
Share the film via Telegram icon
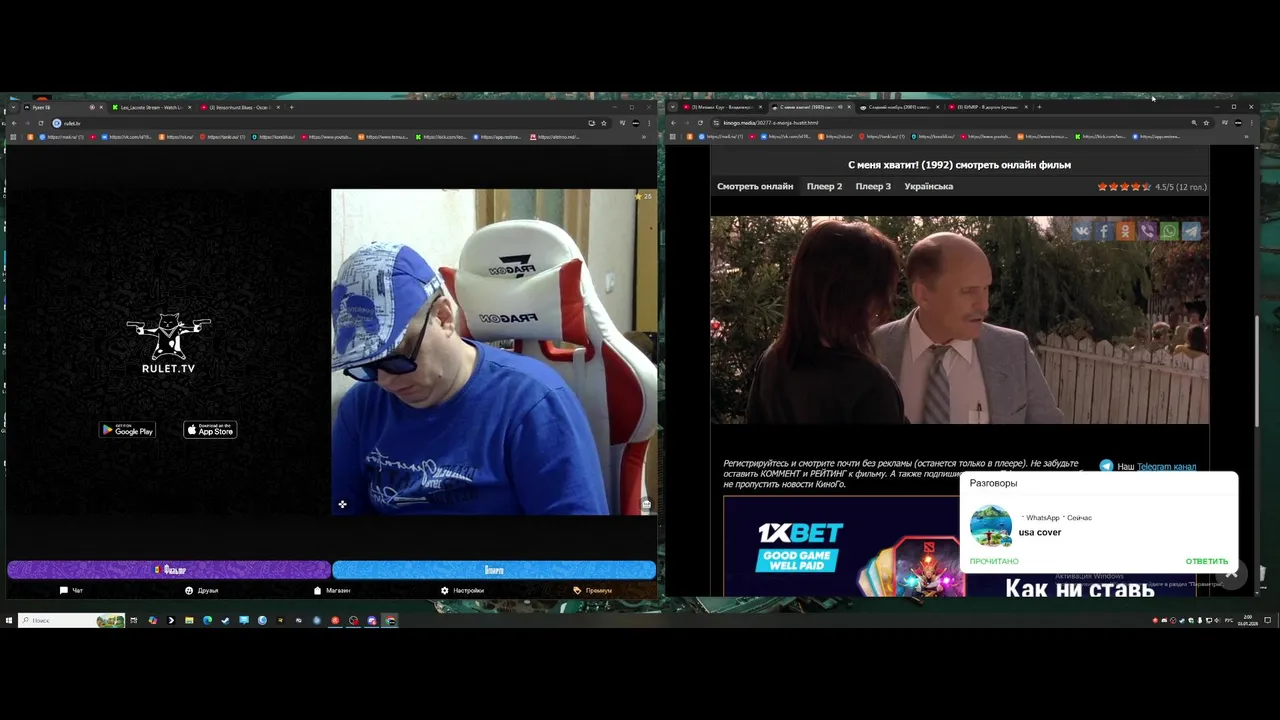(x=1192, y=231)
